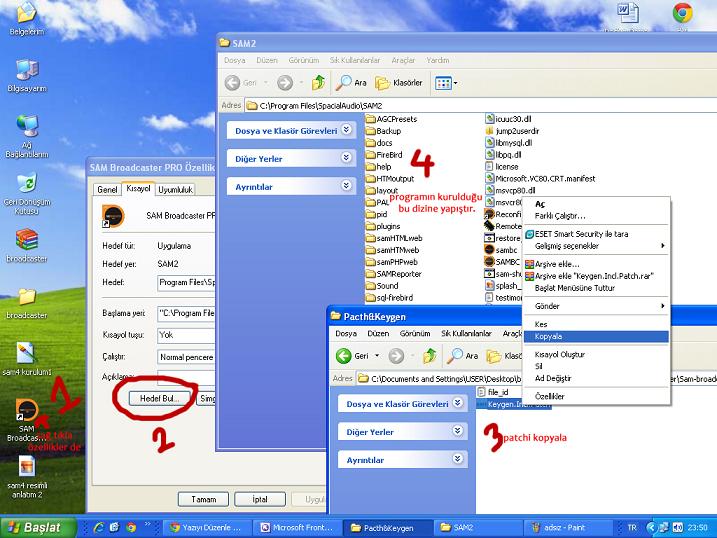This screenshot has width=717, height=538.
Task: Click Geri back button in Pacth&Keygen window
Action: [x=352, y=356]
